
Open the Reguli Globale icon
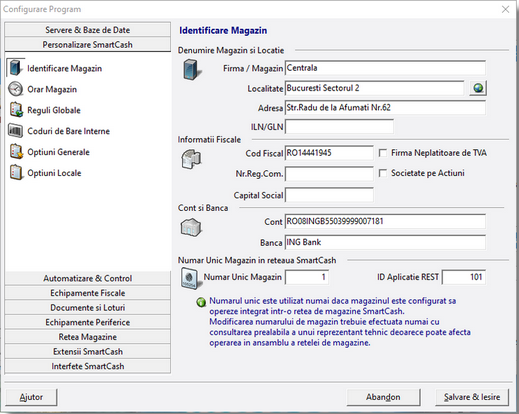pos(16,110)
